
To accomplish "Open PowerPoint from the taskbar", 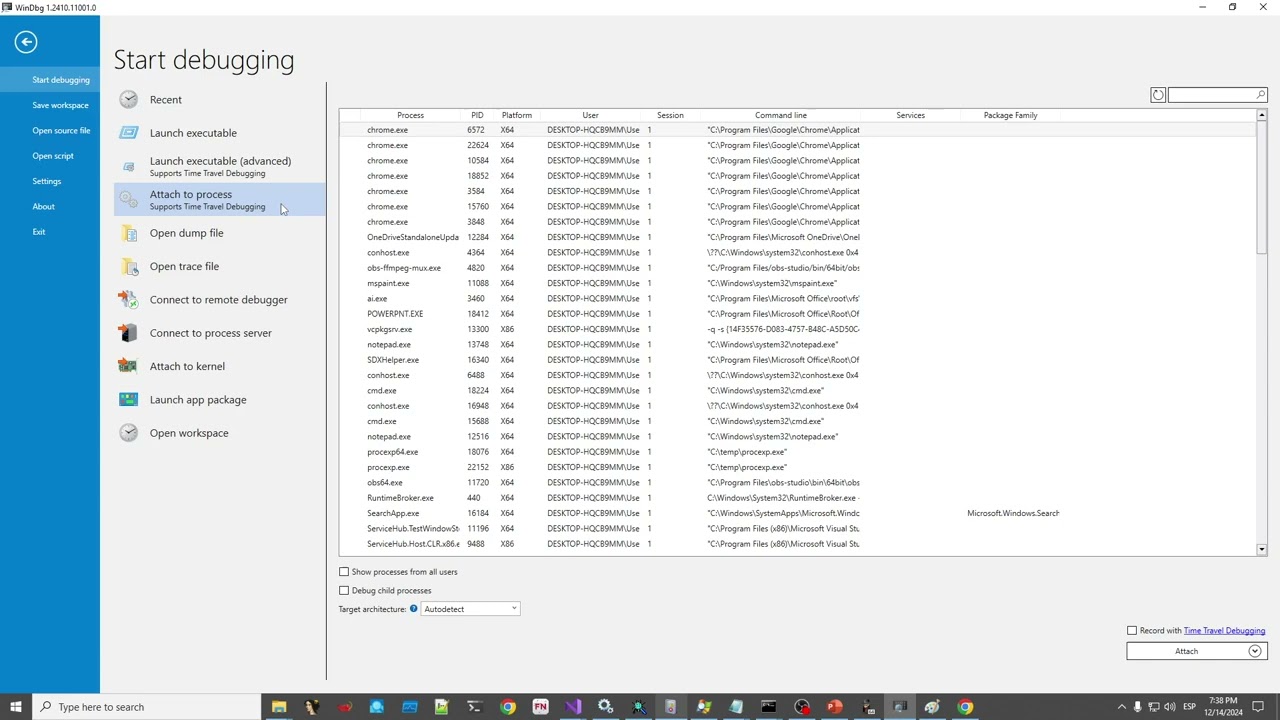I will pos(834,707).
